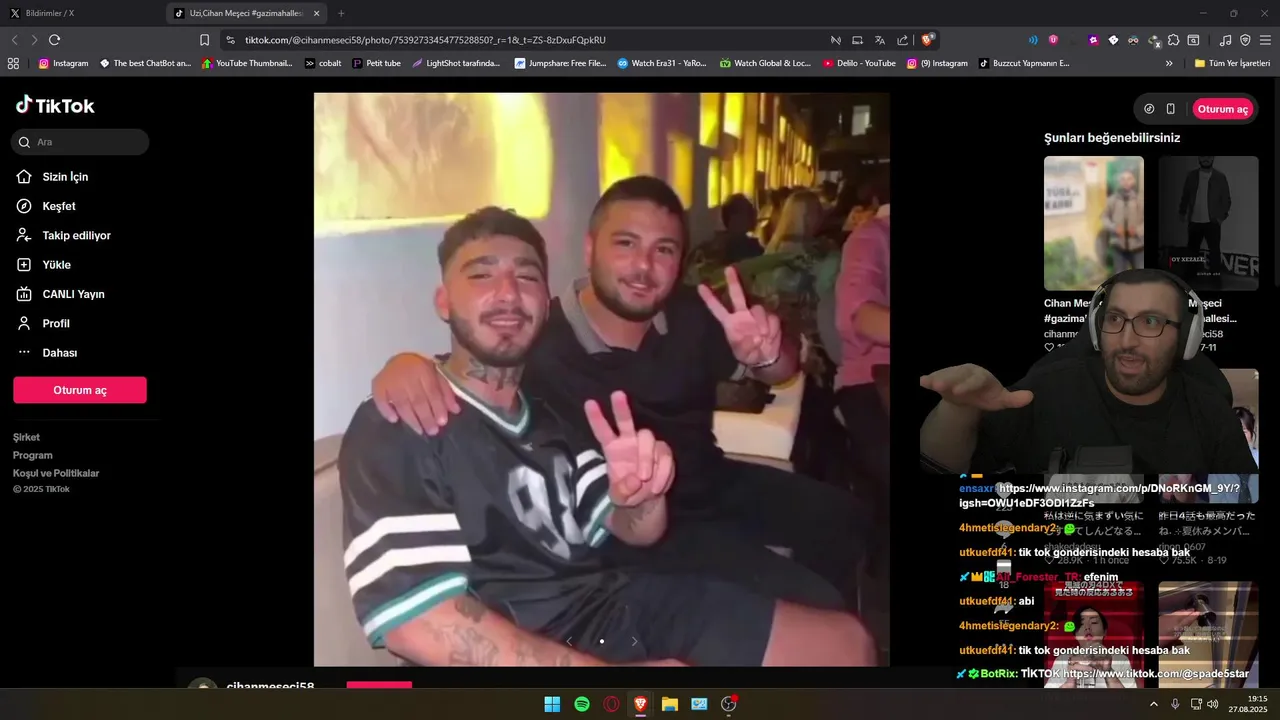Open The best ChatBot bookmark
This screenshot has width=1280, height=720.
pos(145,63)
